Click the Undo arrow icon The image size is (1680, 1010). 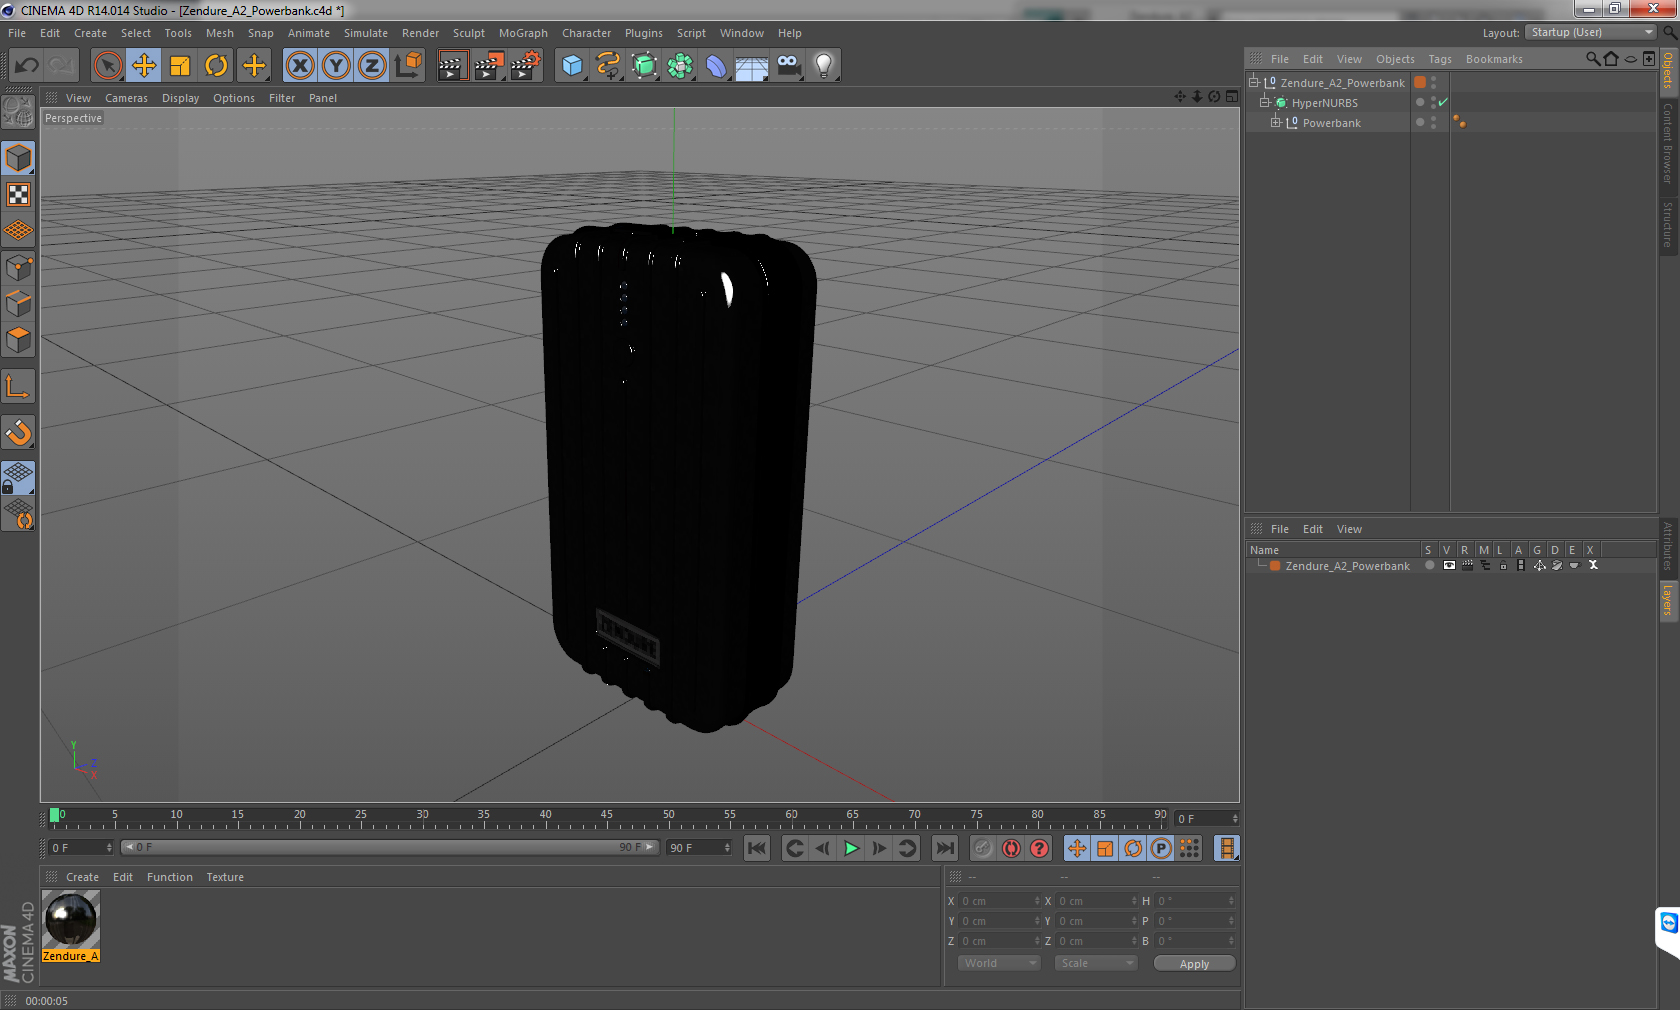tap(27, 66)
